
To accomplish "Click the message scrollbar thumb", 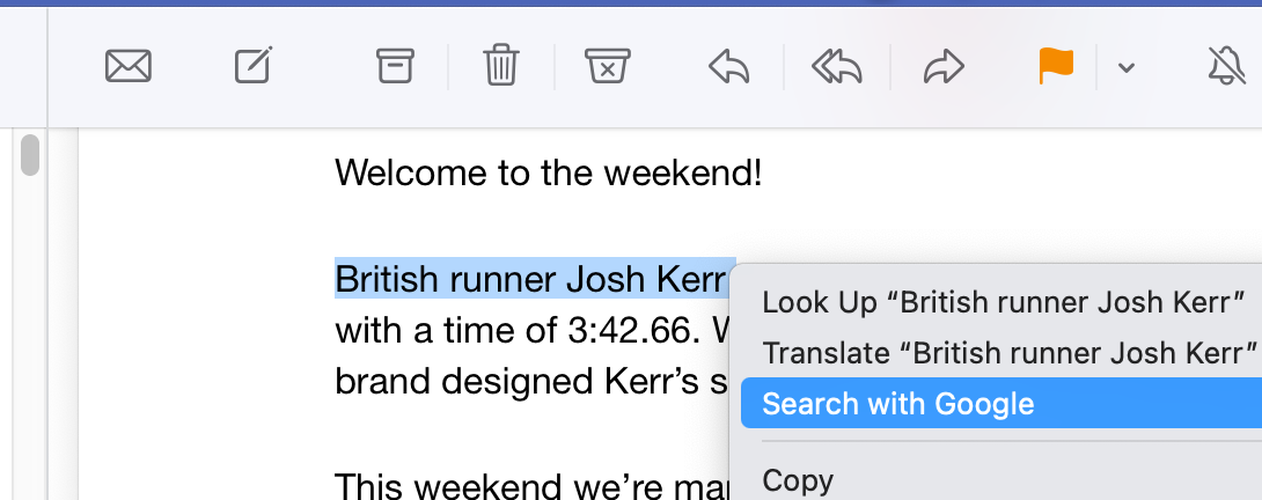I will point(30,155).
